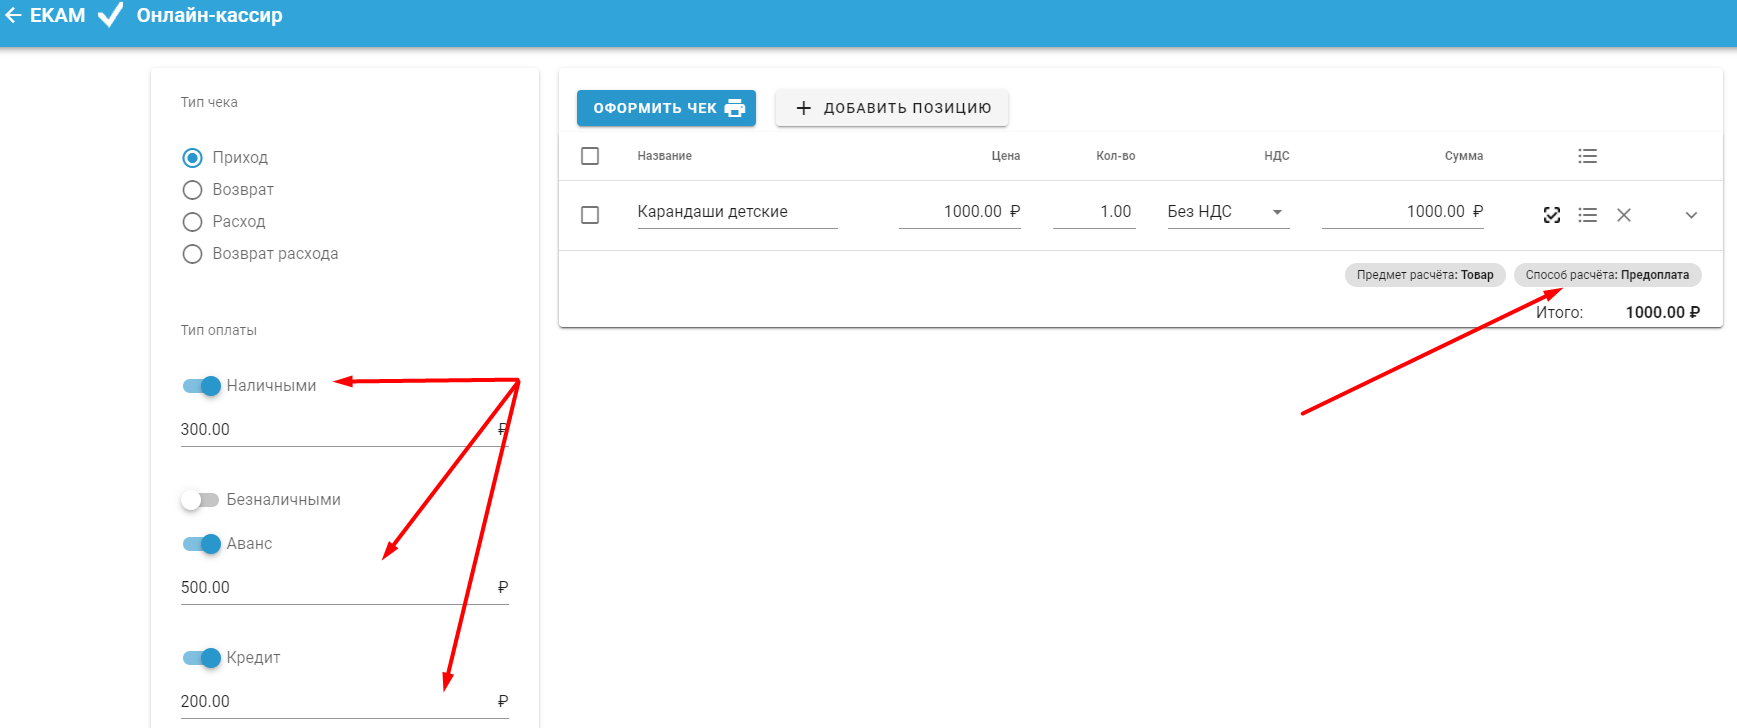This screenshot has height=728, width=1737.
Task: Edit the Аванс amount 500.00
Action: (344, 588)
